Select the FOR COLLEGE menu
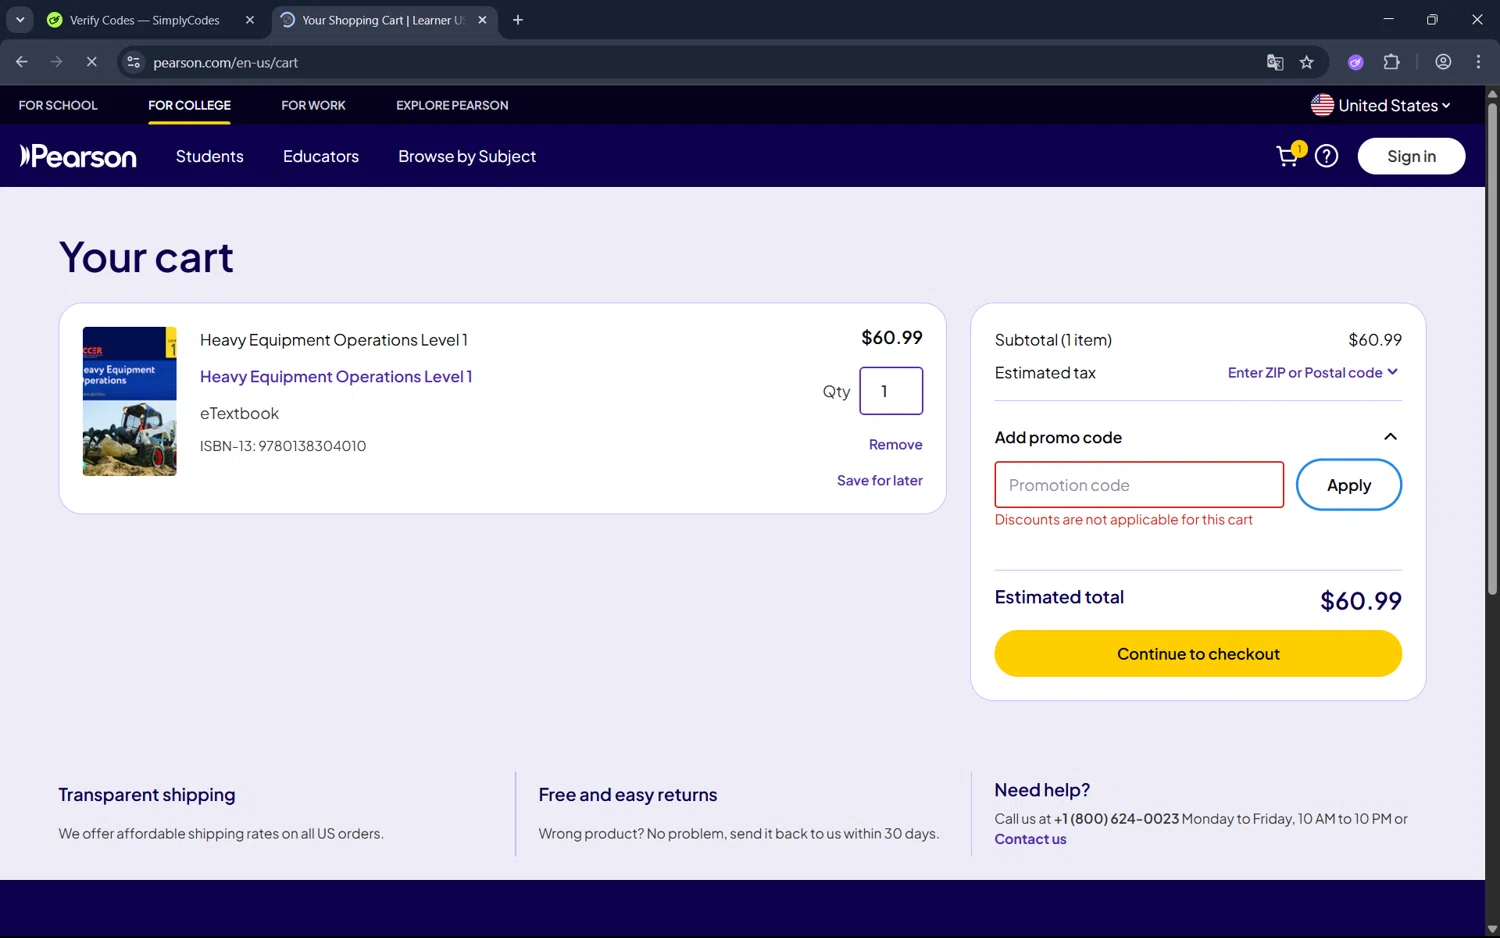This screenshot has height=938, width=1500. point(189,105)
